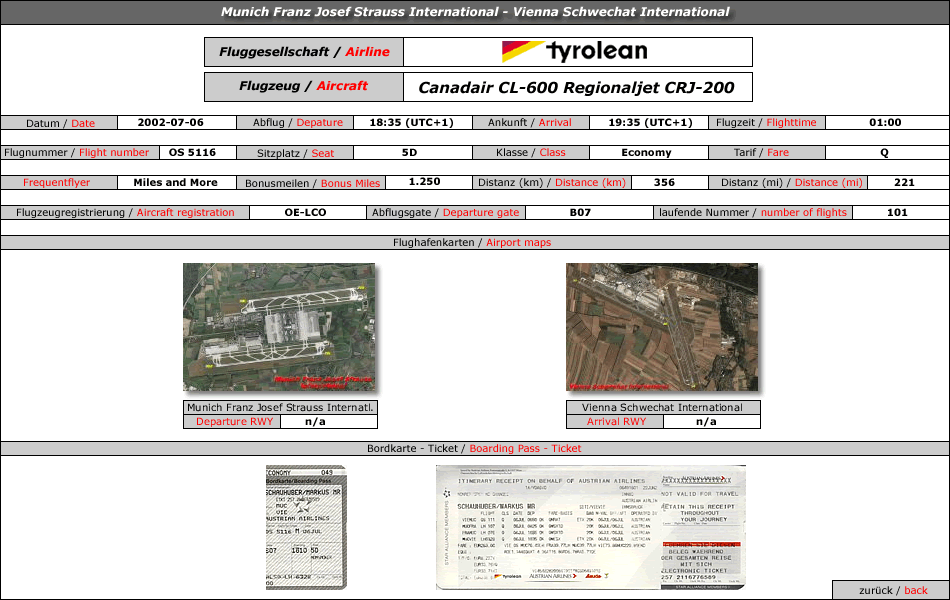The height and width of the screenshot is (600, 950).
Task: Click the Distanz (mi) / Distance (mi) label
Action: (x=791, y=182)
